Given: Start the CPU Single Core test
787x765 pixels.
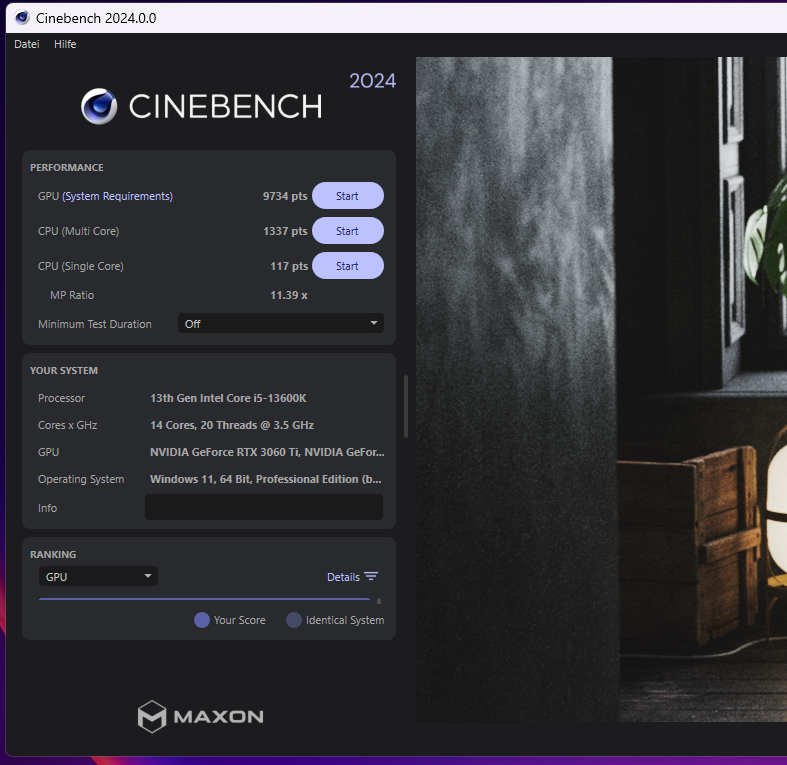Looking at the screenshot, I should click(x=347, y=266).
